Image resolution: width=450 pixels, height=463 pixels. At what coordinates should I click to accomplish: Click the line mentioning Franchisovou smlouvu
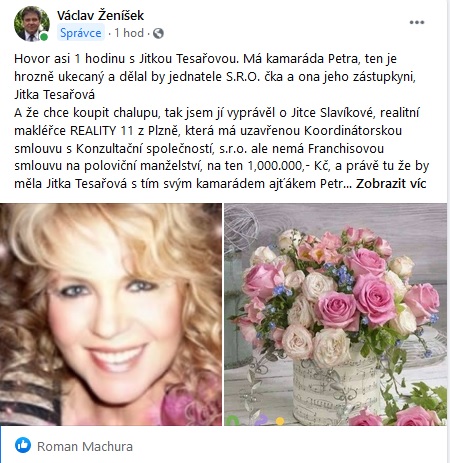pyautogui.click(x=199, y=149)
